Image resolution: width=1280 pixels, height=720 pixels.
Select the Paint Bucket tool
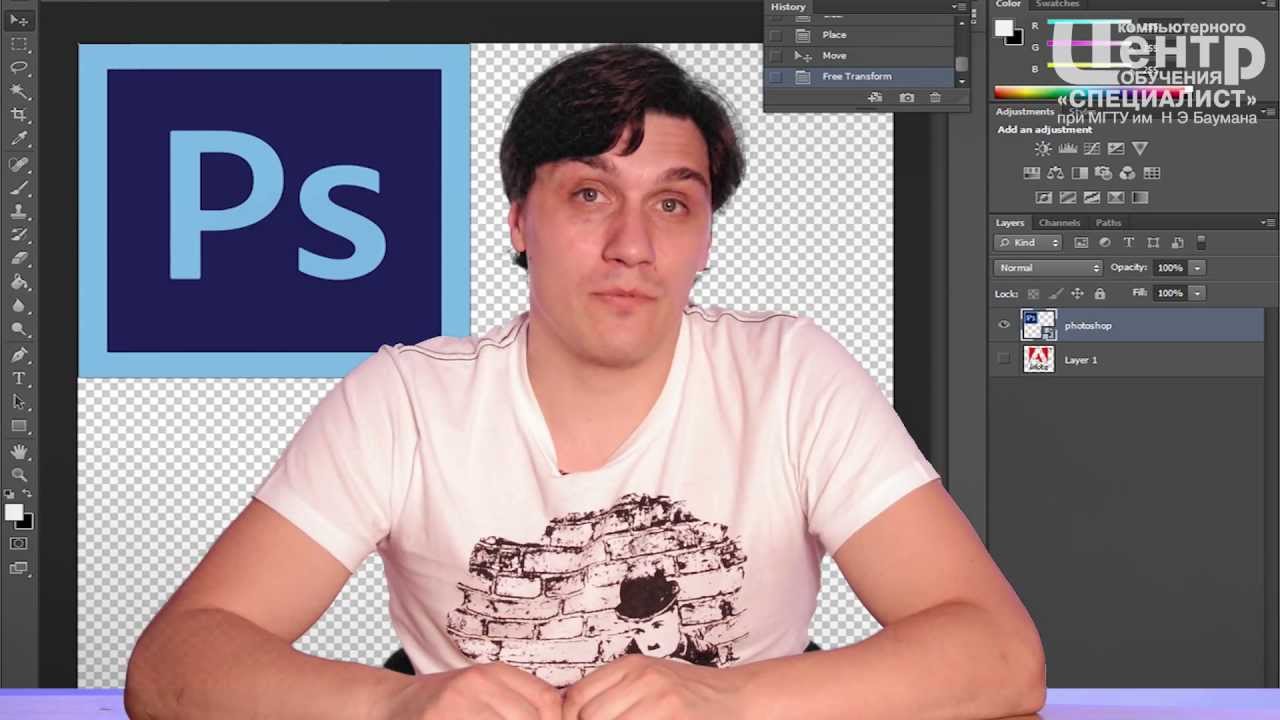tap(19, 283)
